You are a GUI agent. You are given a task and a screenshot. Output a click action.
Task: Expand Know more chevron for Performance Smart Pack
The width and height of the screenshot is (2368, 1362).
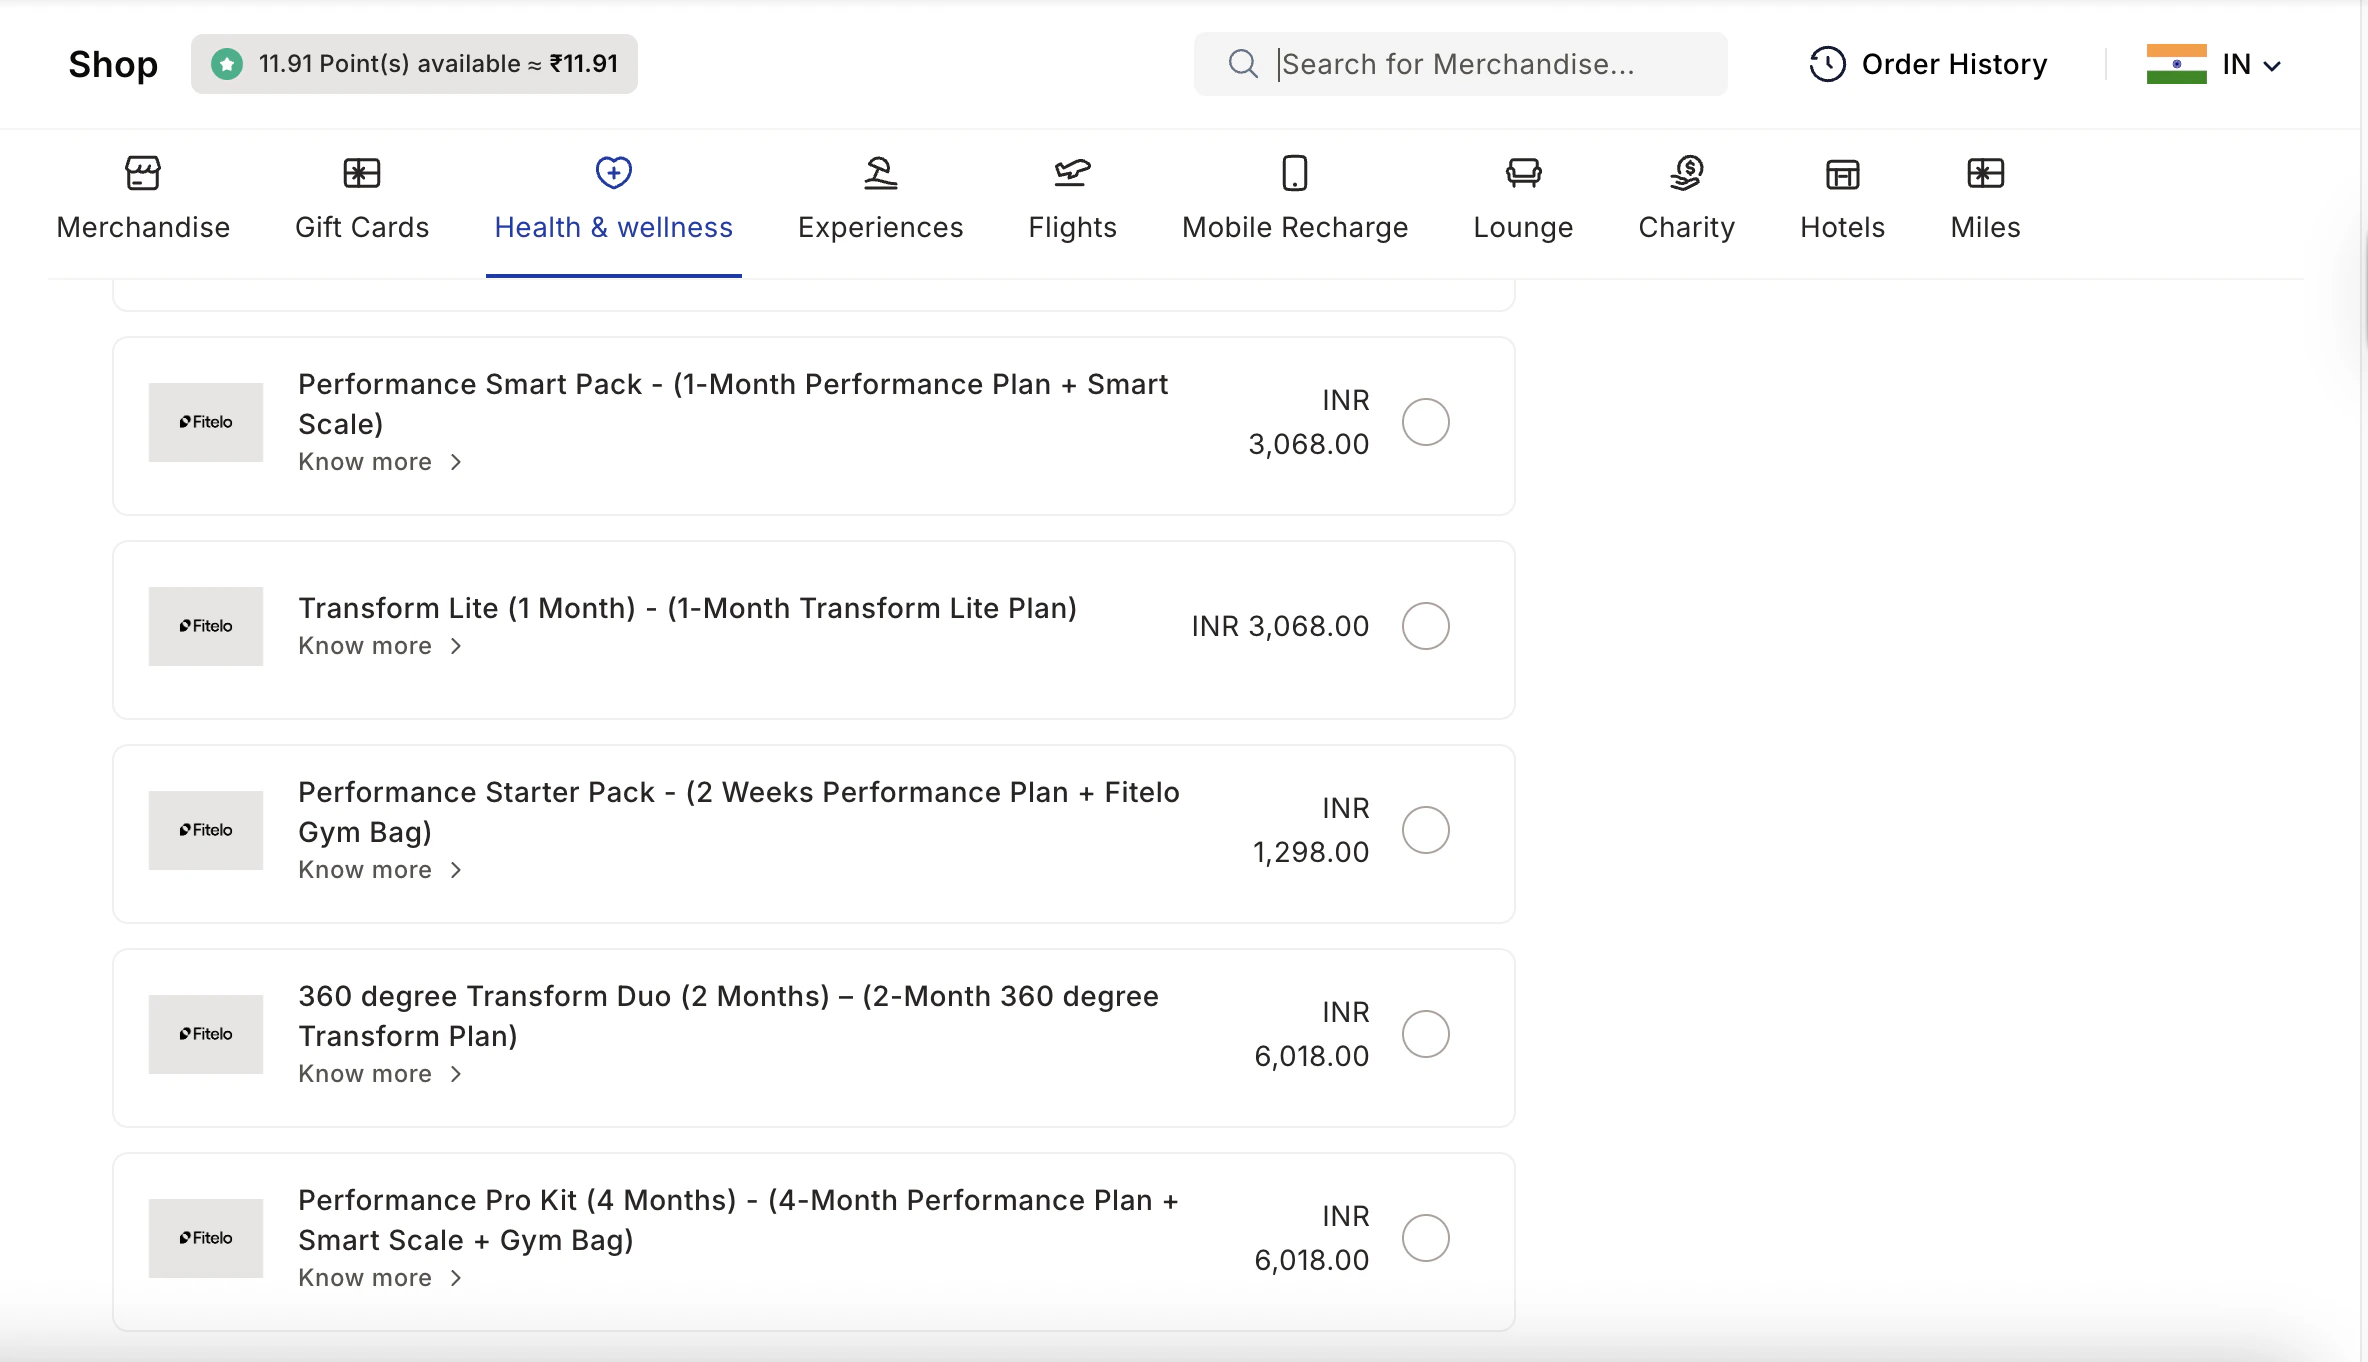456,462
